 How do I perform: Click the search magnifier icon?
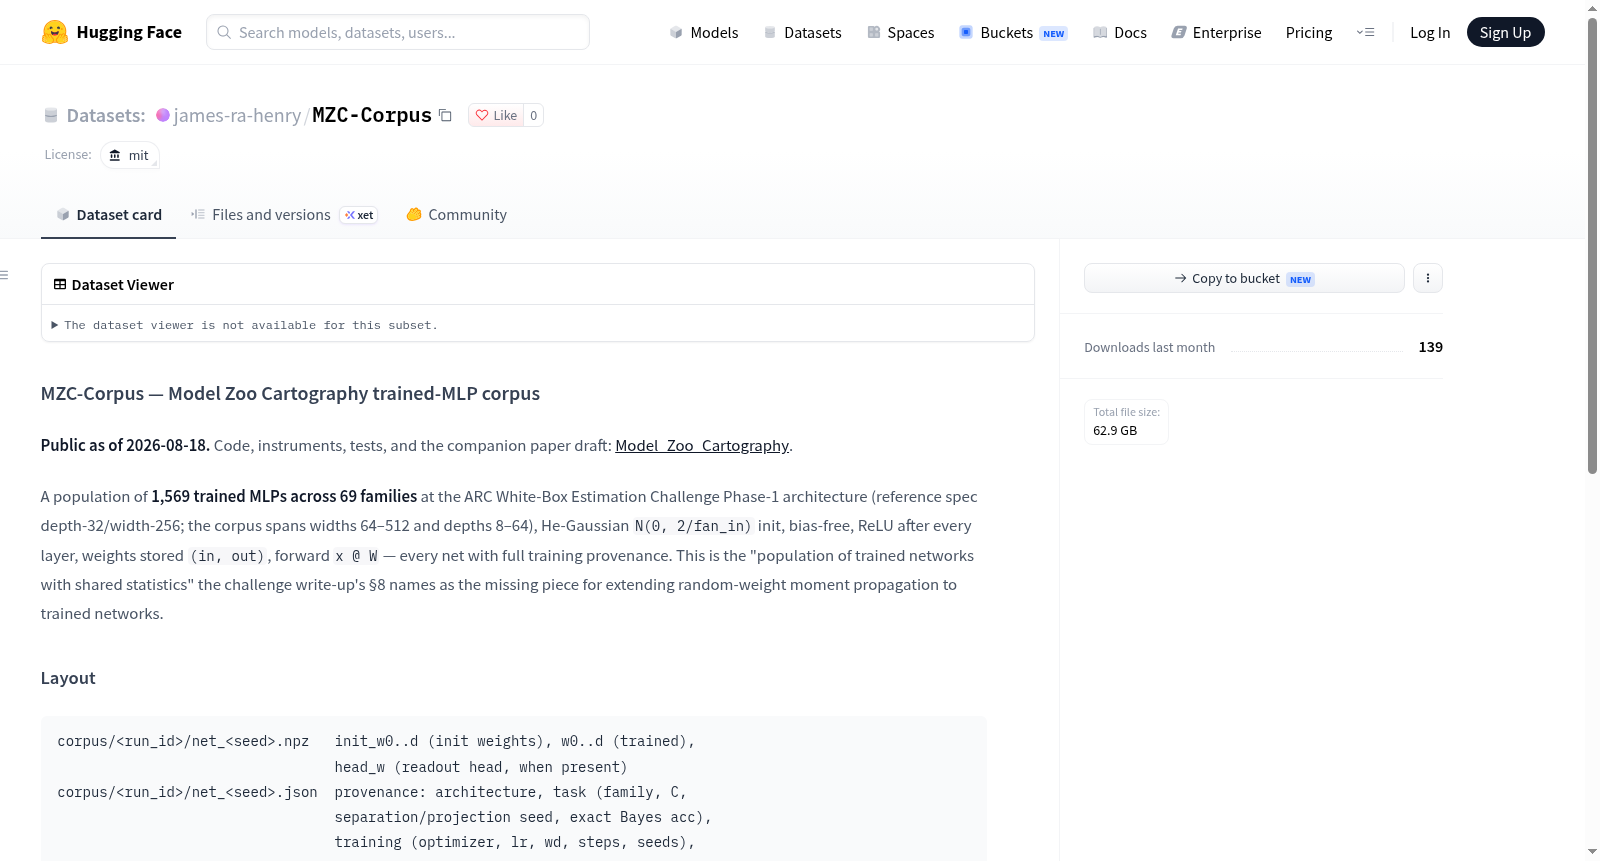pyautogui.click(x=224, y=32)
